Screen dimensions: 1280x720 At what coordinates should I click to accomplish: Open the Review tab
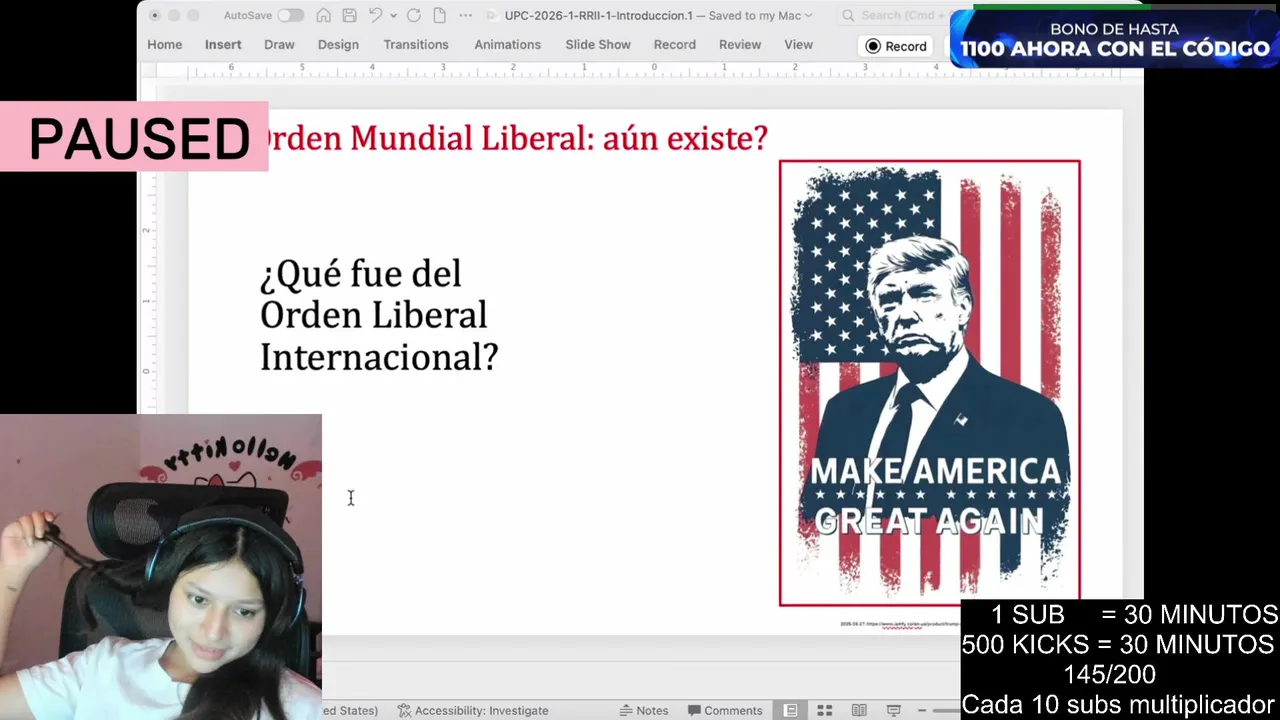click(x=740, y=45)
